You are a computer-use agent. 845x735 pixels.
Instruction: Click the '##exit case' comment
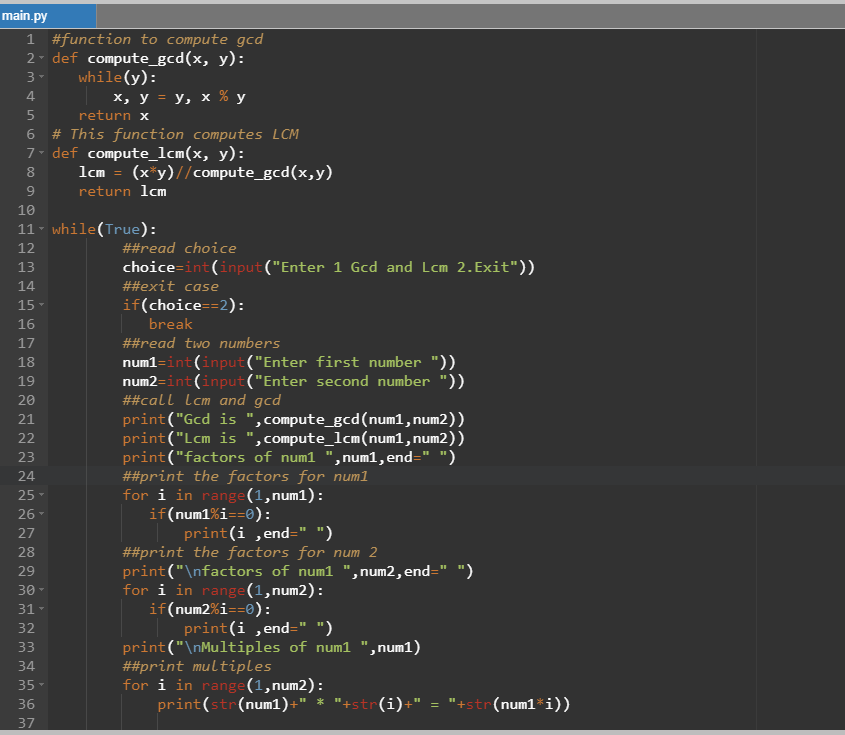pos(171,286)
